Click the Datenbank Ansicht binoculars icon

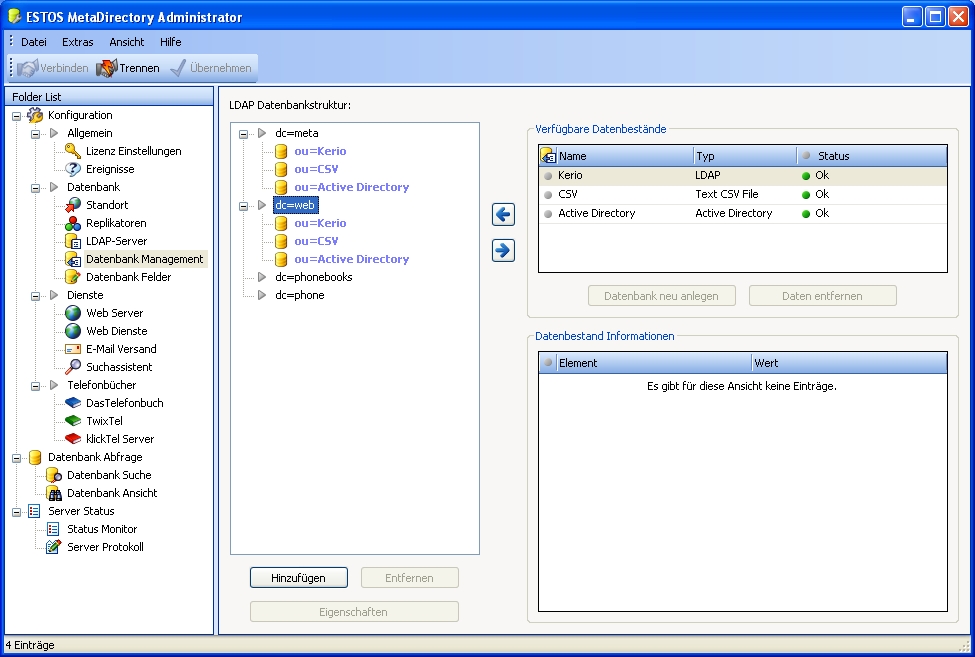pos(54,494)
